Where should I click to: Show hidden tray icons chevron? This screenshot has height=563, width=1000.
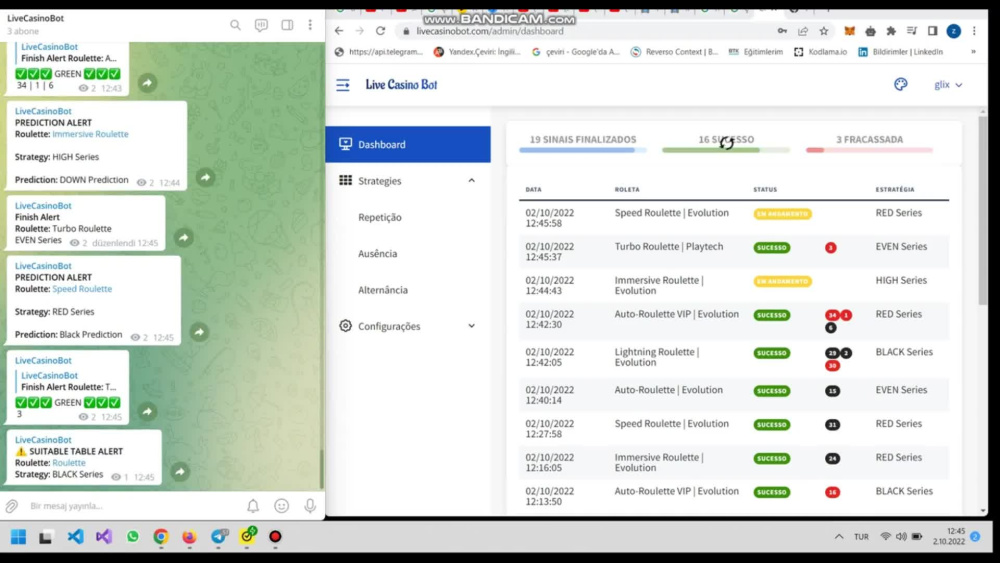click(839, 537)
